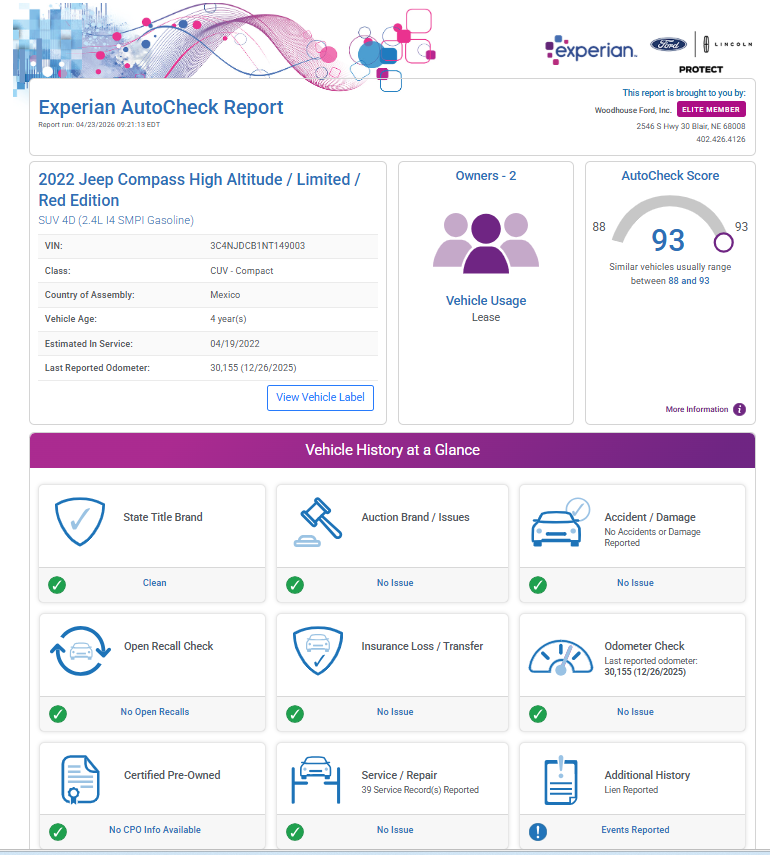Open No Issue link under Odometer Check
Image resolution: width=770 pixels, height=855 pixels.
click(x=635, y=712)
